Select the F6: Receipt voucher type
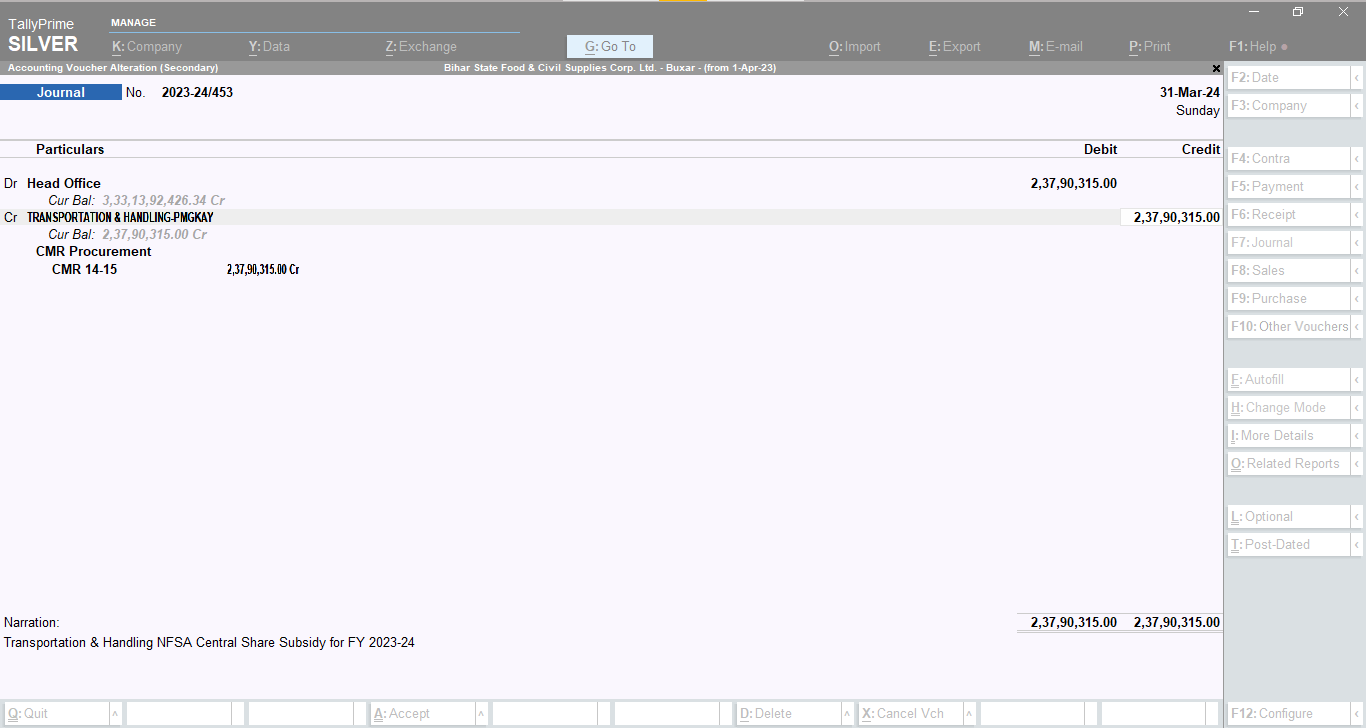1366x728 pixels. pyautogui.click(x=1289, y=215)
